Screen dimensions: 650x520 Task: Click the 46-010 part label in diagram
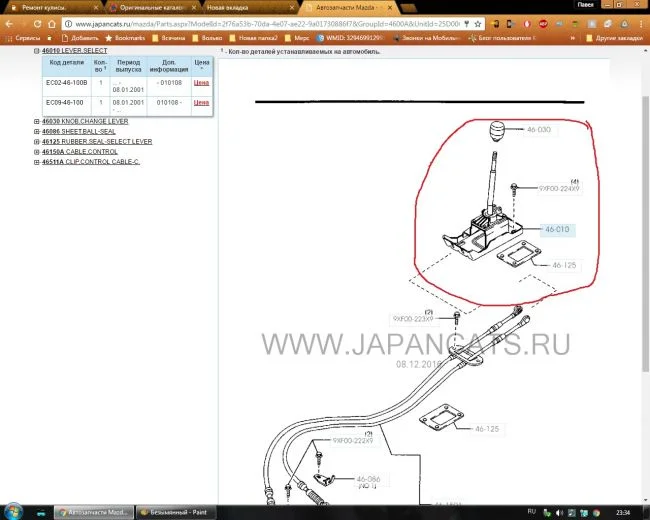tap(556, 229)
